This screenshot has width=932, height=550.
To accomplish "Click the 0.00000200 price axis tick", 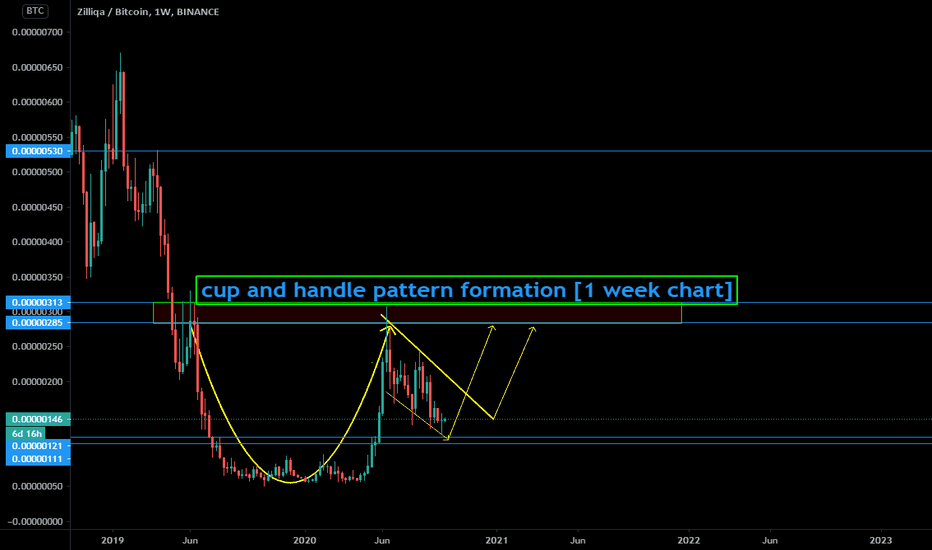I will coord(37,382).
